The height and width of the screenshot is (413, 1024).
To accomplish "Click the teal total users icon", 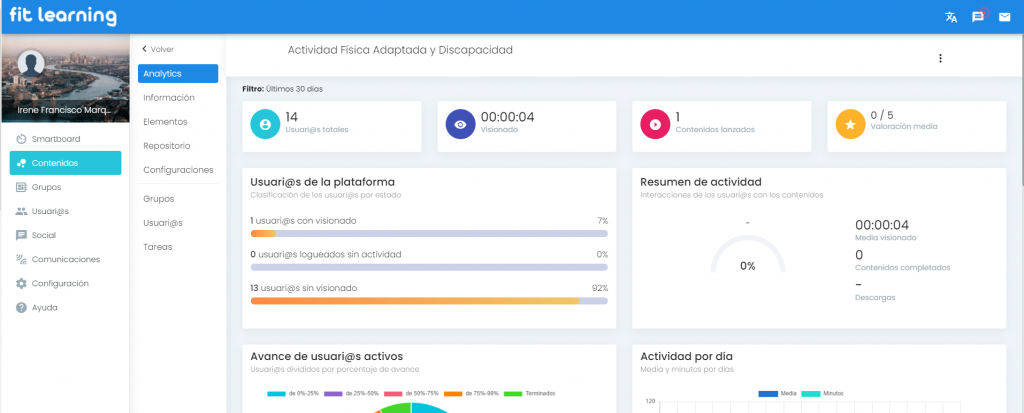I will (x=265, y=125).
